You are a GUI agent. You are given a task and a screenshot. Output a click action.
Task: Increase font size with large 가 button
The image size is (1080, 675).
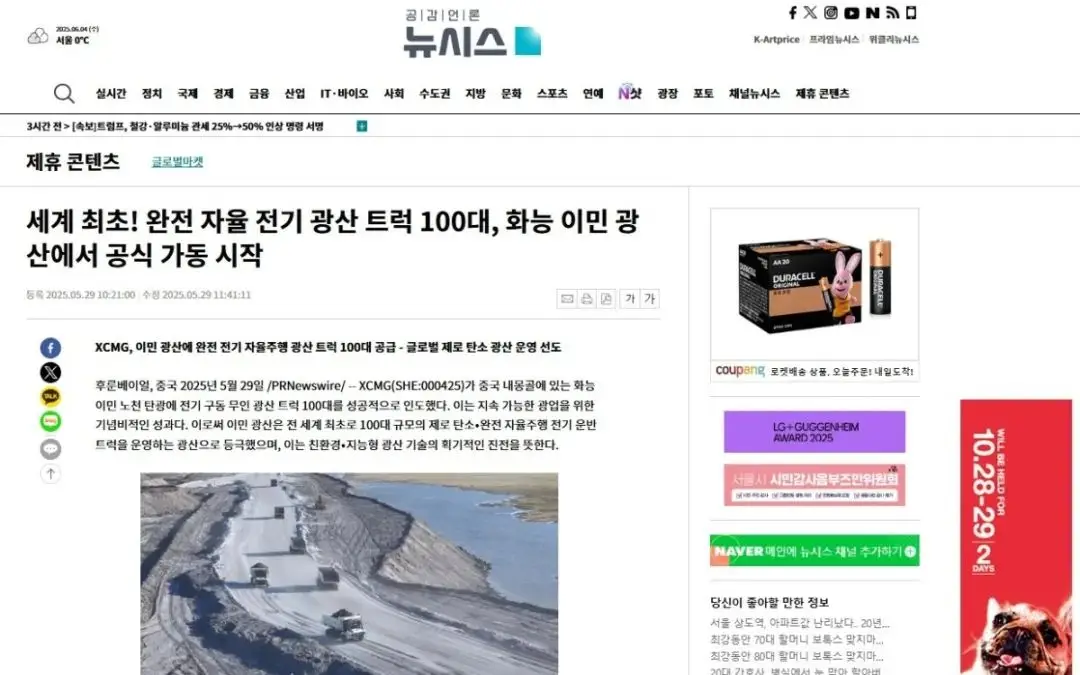[650, 298]
